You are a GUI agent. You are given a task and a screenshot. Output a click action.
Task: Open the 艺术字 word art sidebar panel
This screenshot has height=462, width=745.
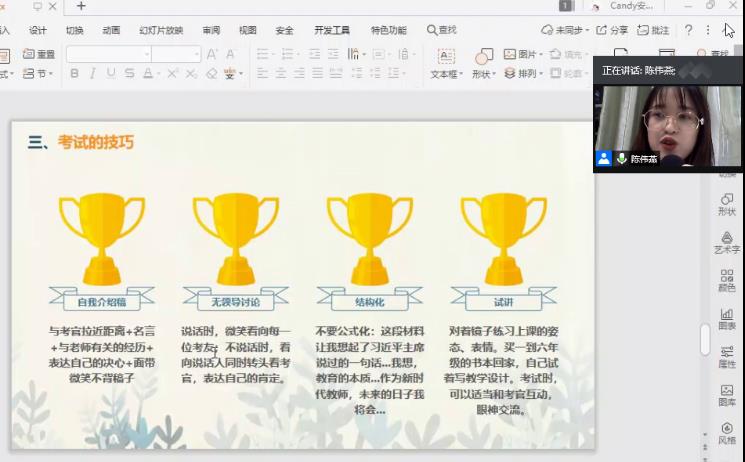pos(727,242)
